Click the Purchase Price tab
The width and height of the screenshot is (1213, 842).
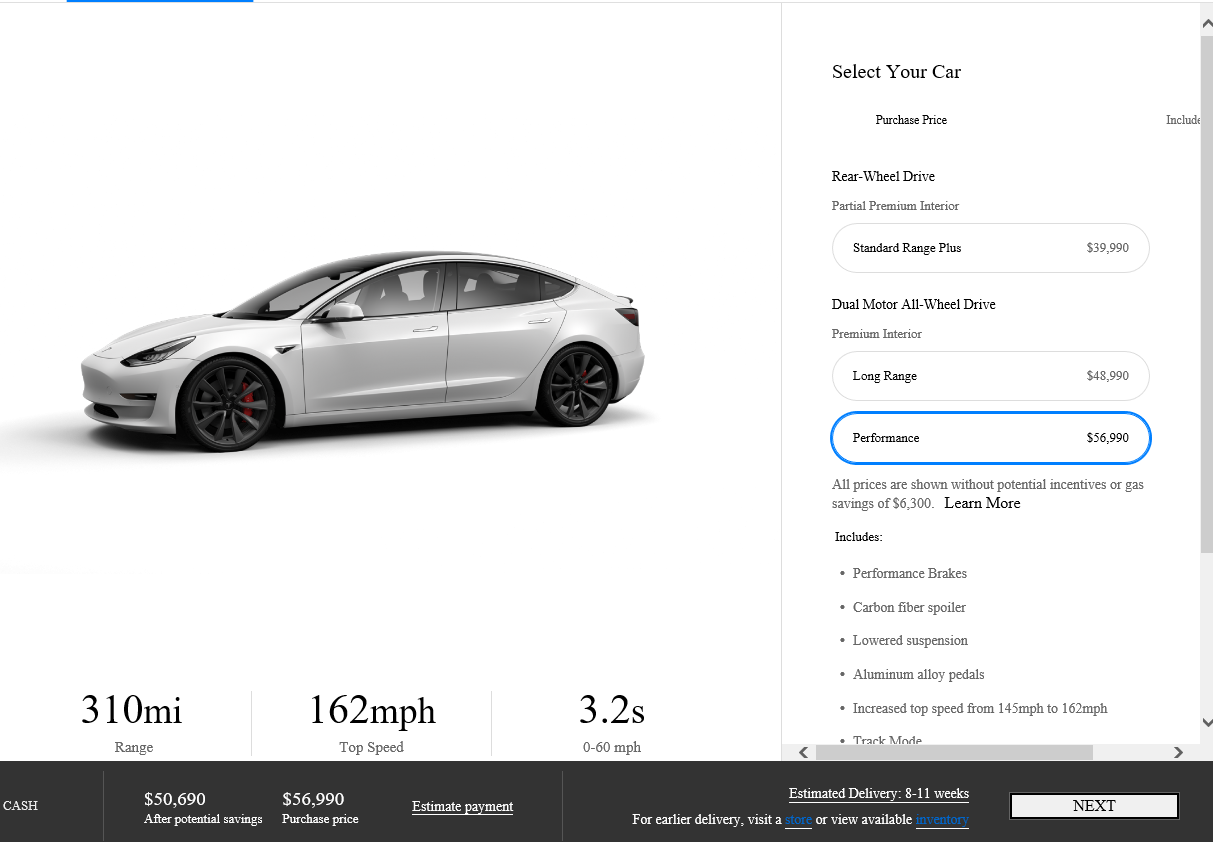tap(911, 120)
